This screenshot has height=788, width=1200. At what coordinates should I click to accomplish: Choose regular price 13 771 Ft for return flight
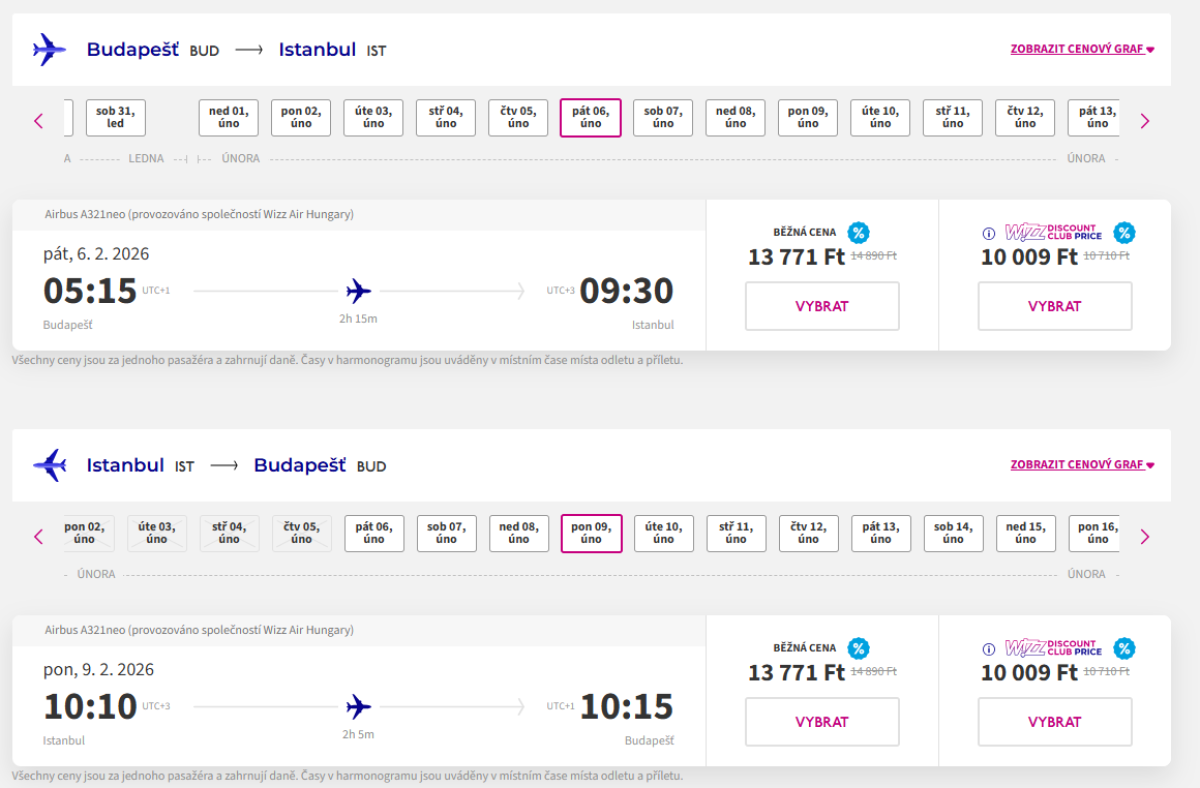tap(822, 722)
